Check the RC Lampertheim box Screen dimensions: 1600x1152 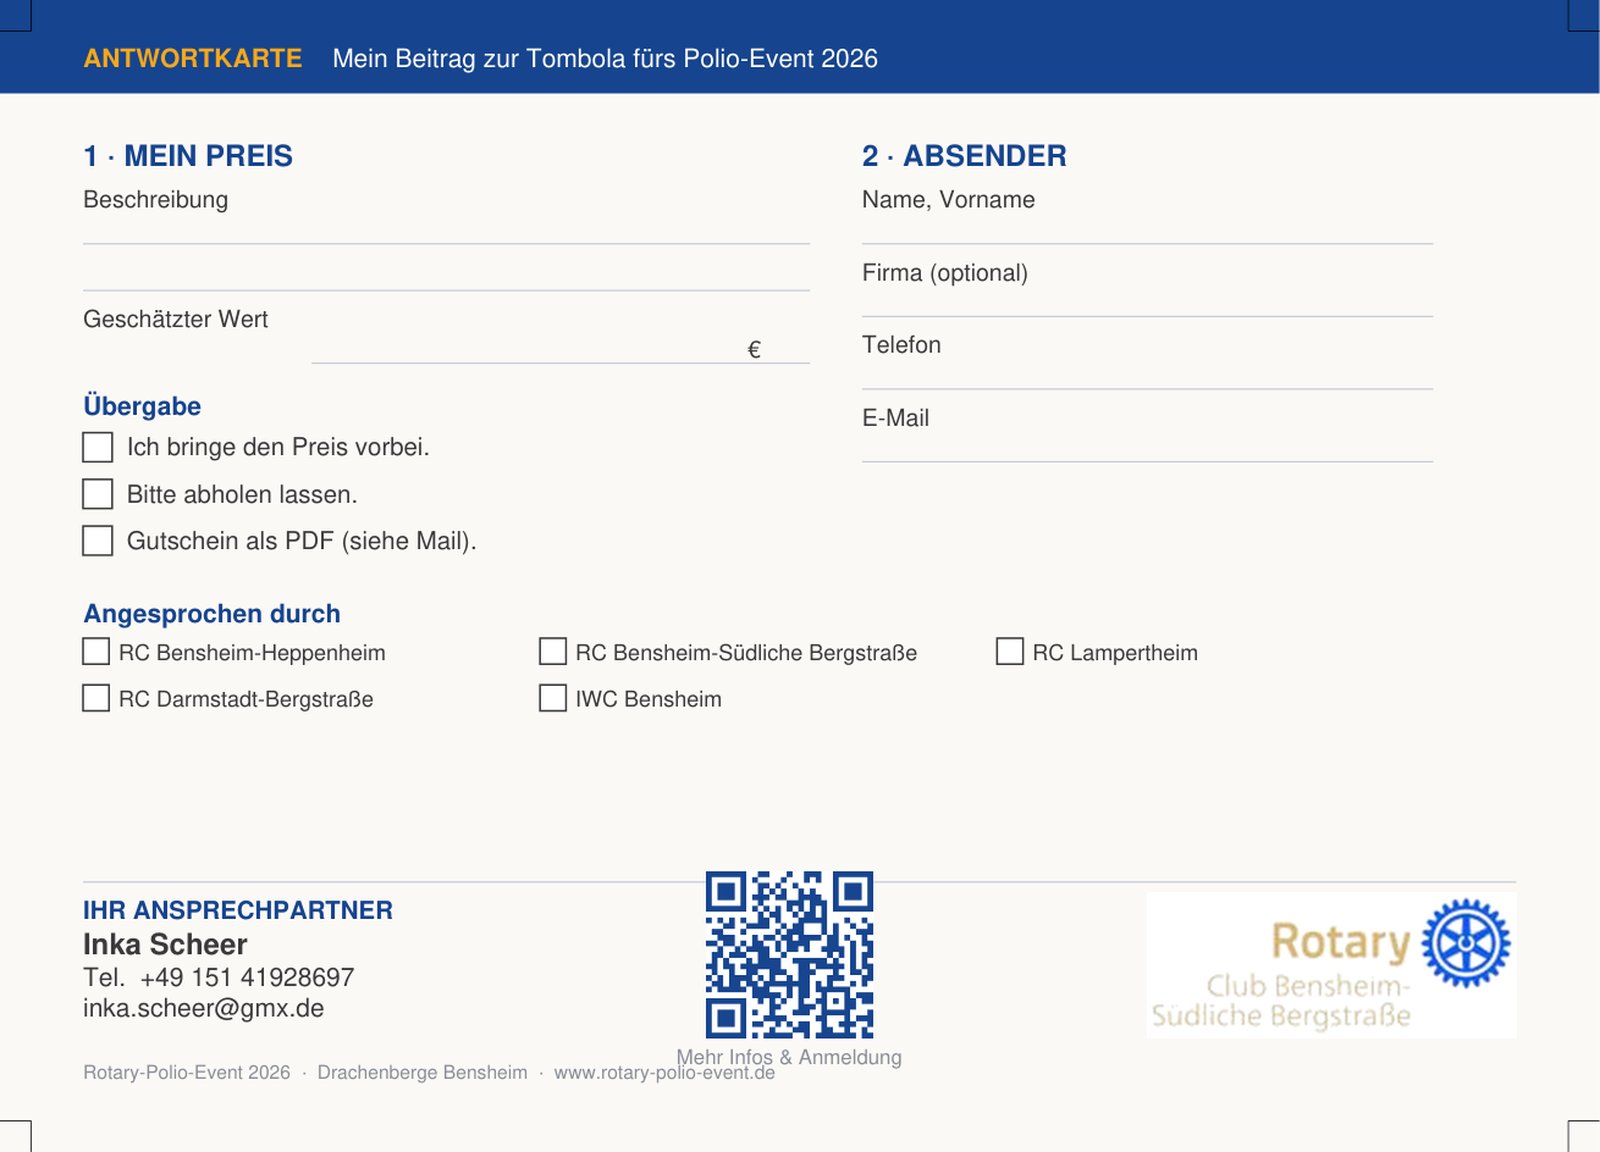1010,652
